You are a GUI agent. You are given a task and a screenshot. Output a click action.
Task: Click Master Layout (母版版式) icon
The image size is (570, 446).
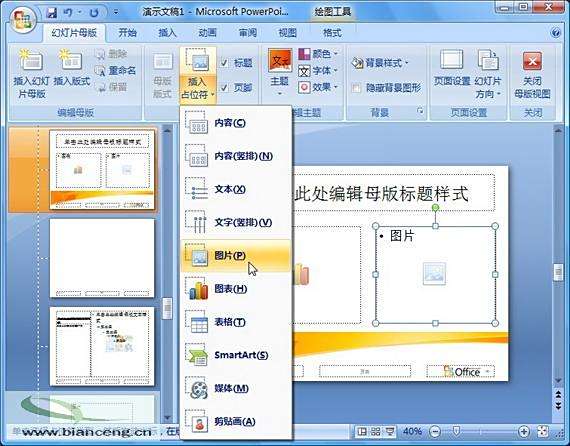click(x=162, y=76)
